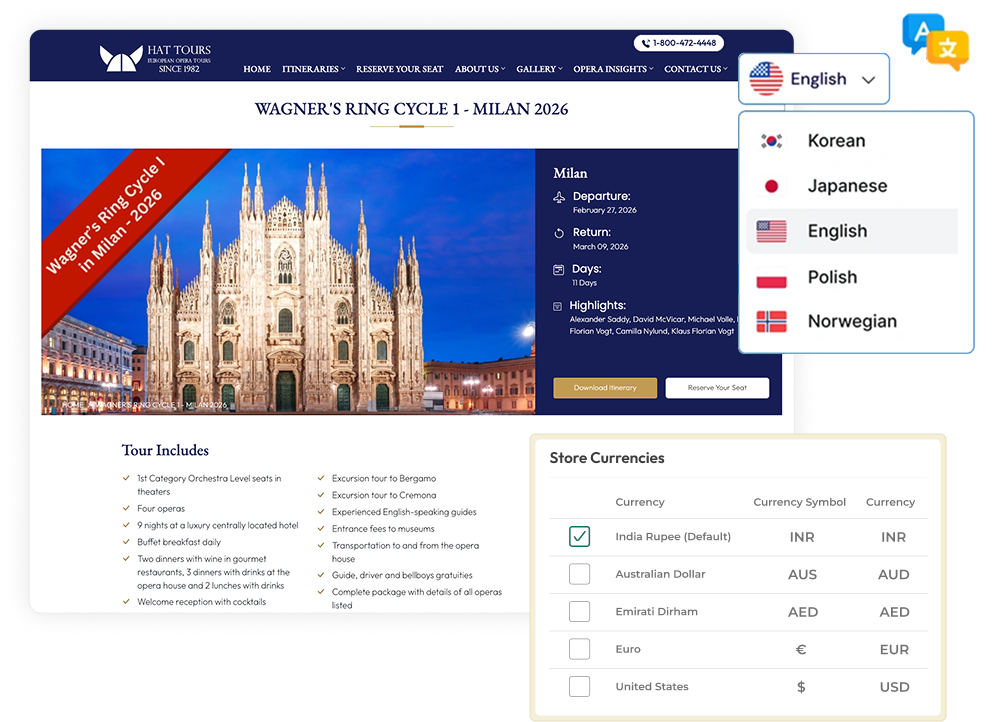
Task: Select the United States currency checkbox
Action: [x=579, y=686]
